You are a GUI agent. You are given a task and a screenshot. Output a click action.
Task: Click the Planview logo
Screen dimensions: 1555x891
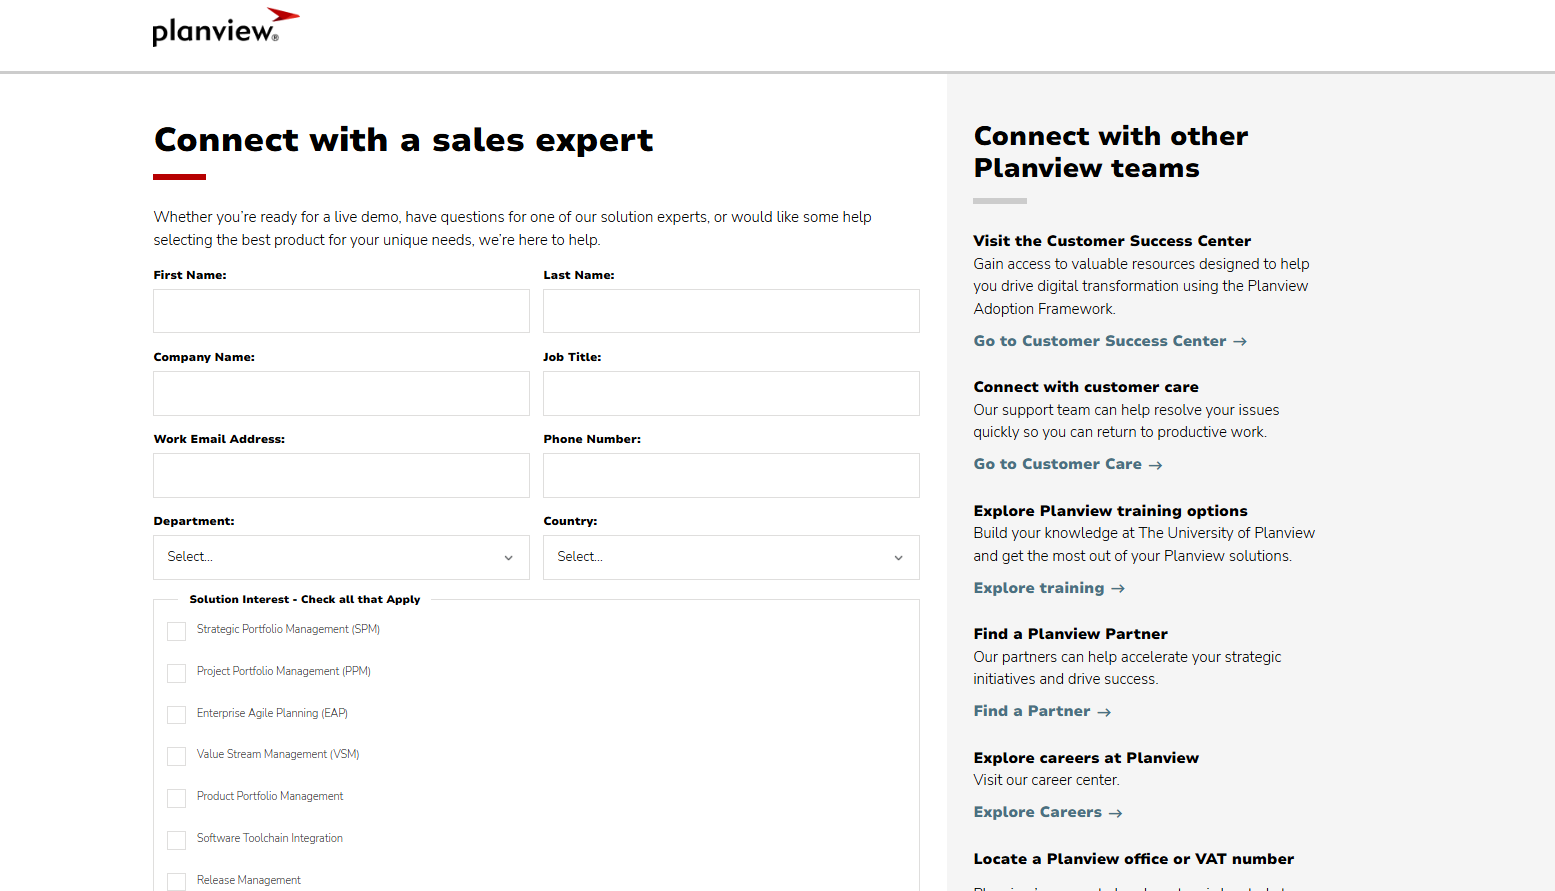(x=226, y=27)
